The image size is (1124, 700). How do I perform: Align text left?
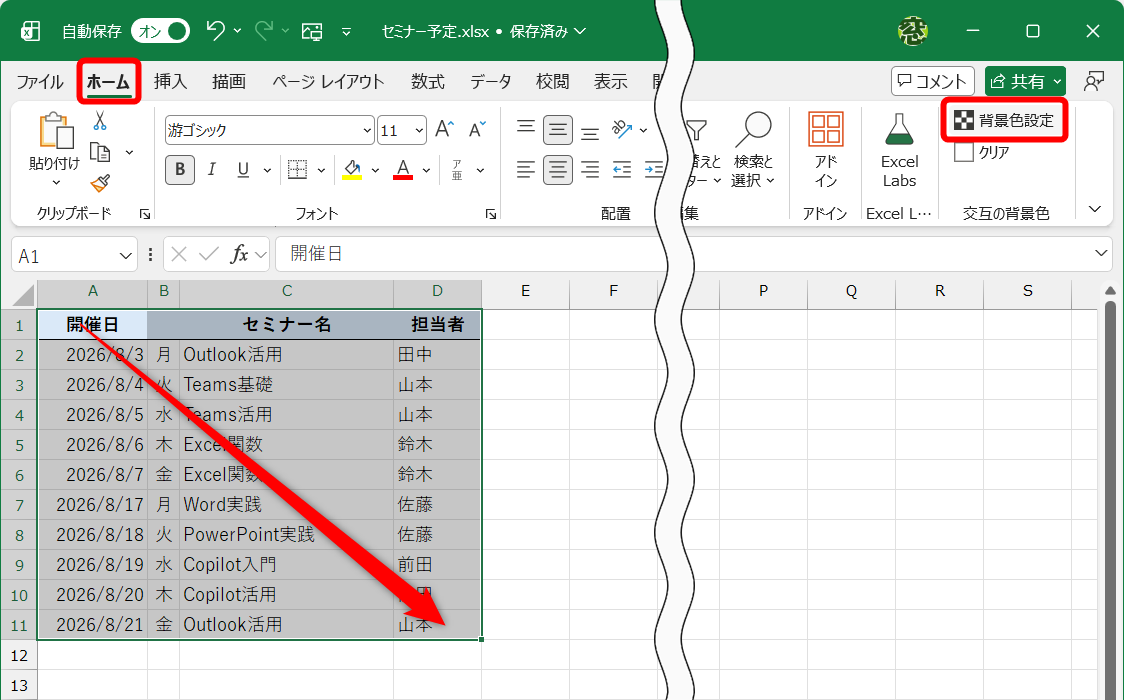click(x=526, y=170)
